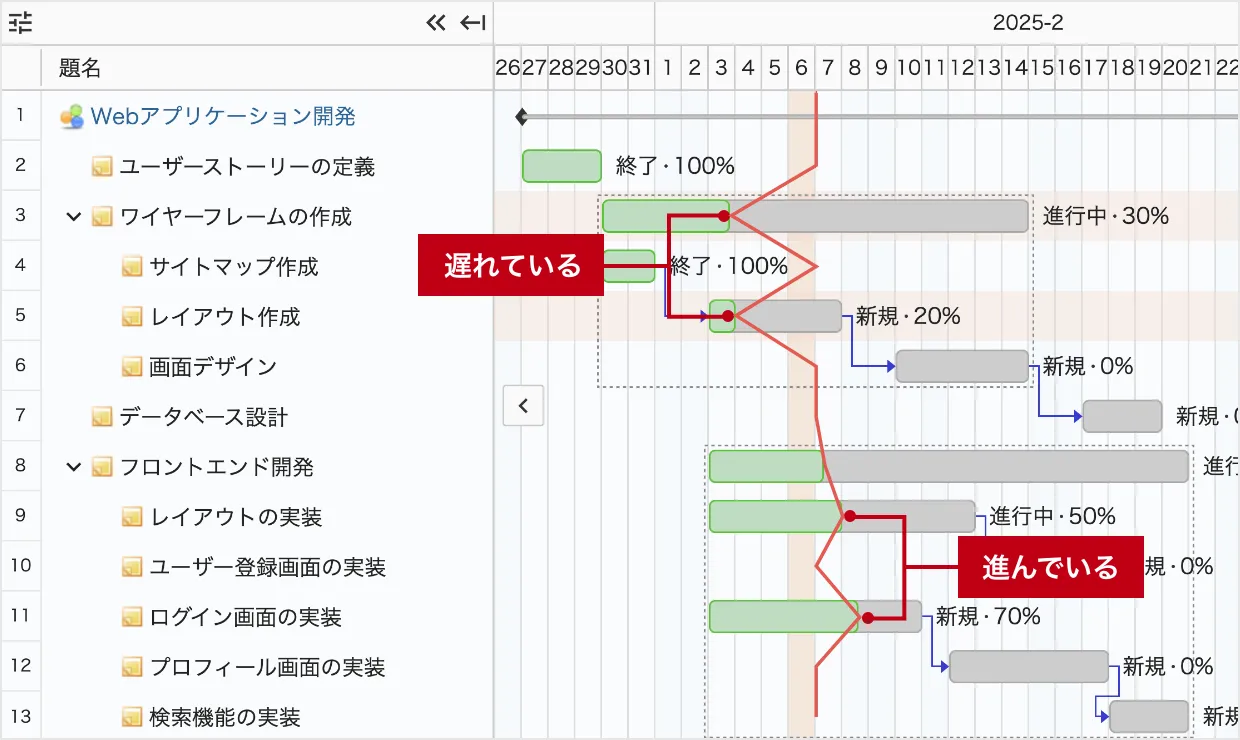Click the データベース設計 ticket icon

(x=101, y=417)
